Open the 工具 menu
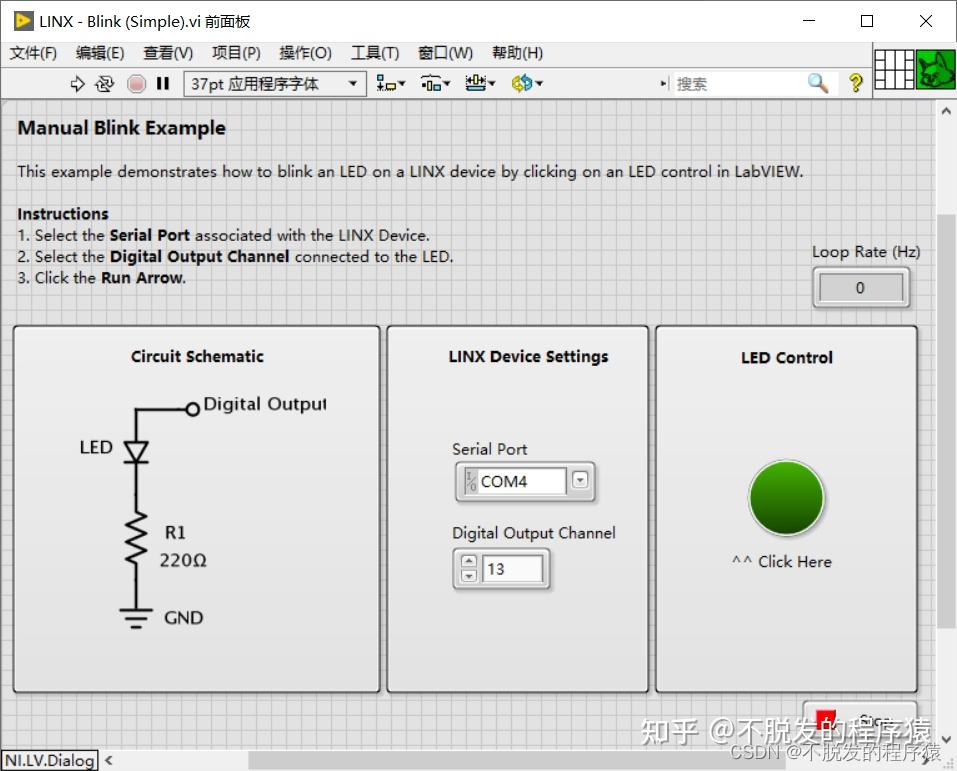957x771 pixels. (x=375, y=53)
